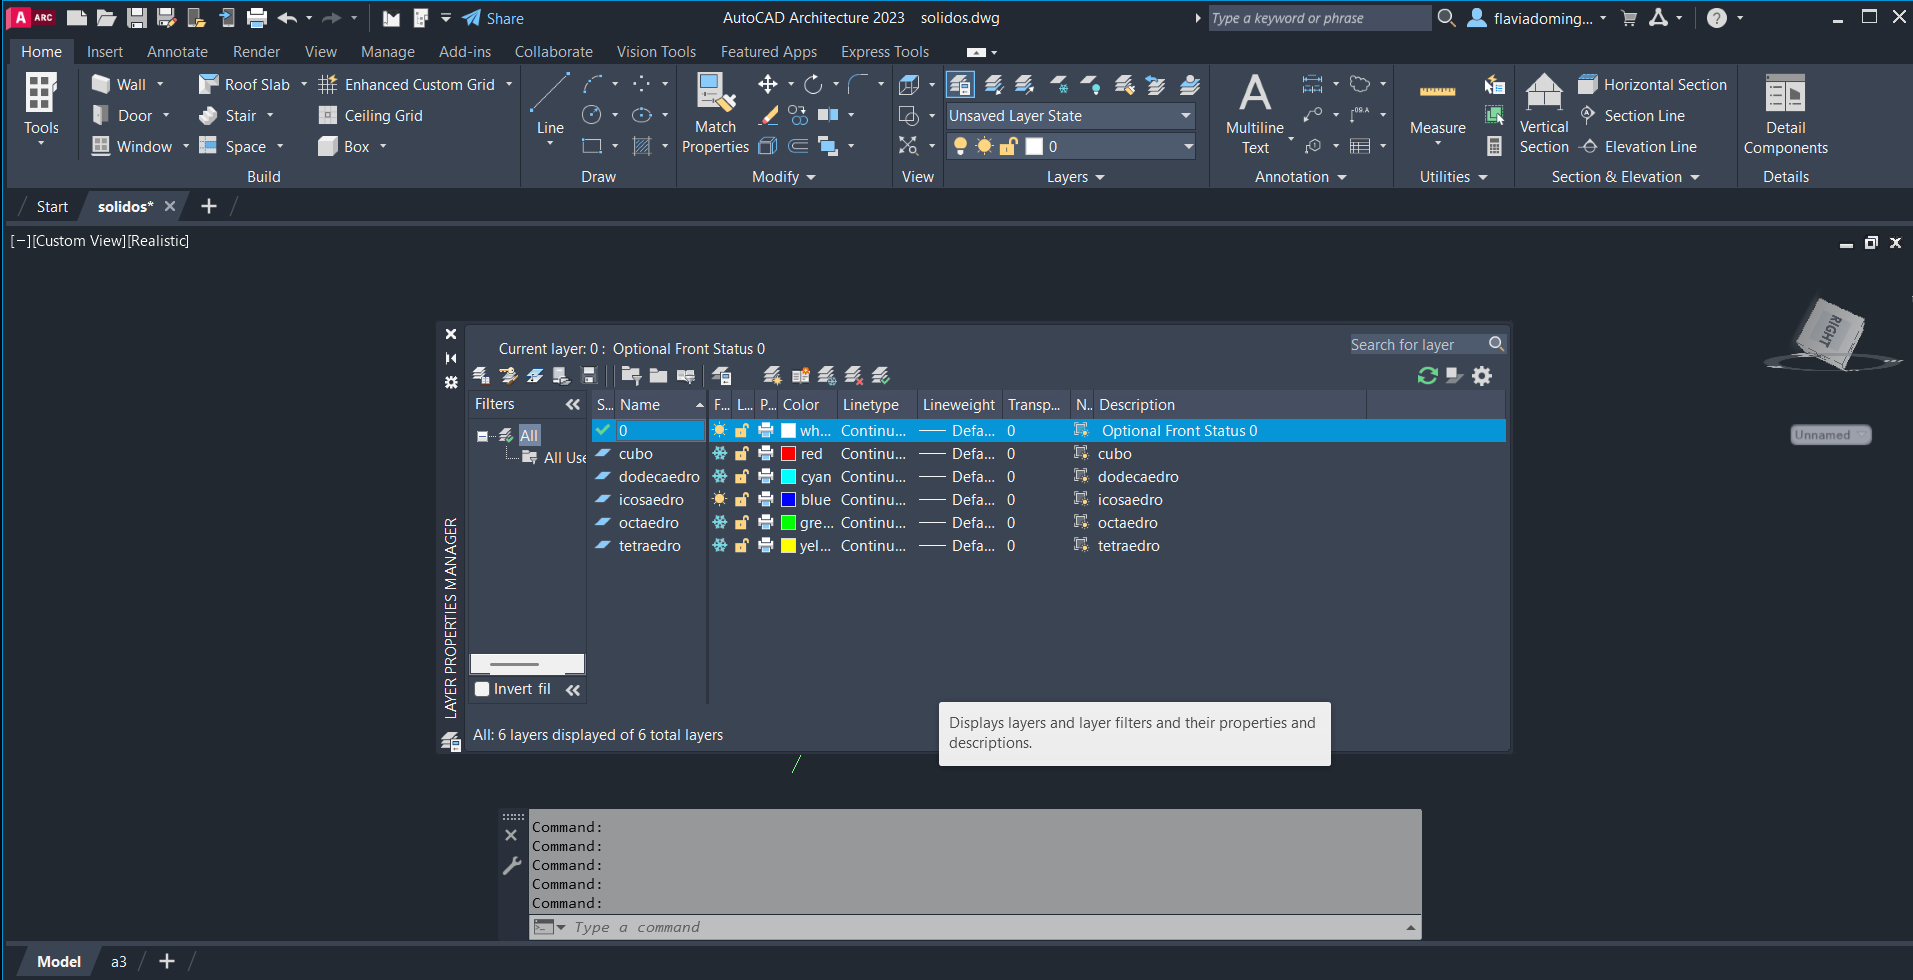Select the Horizontal Section tool
1913x980 pixels.
pos(1652,85)
